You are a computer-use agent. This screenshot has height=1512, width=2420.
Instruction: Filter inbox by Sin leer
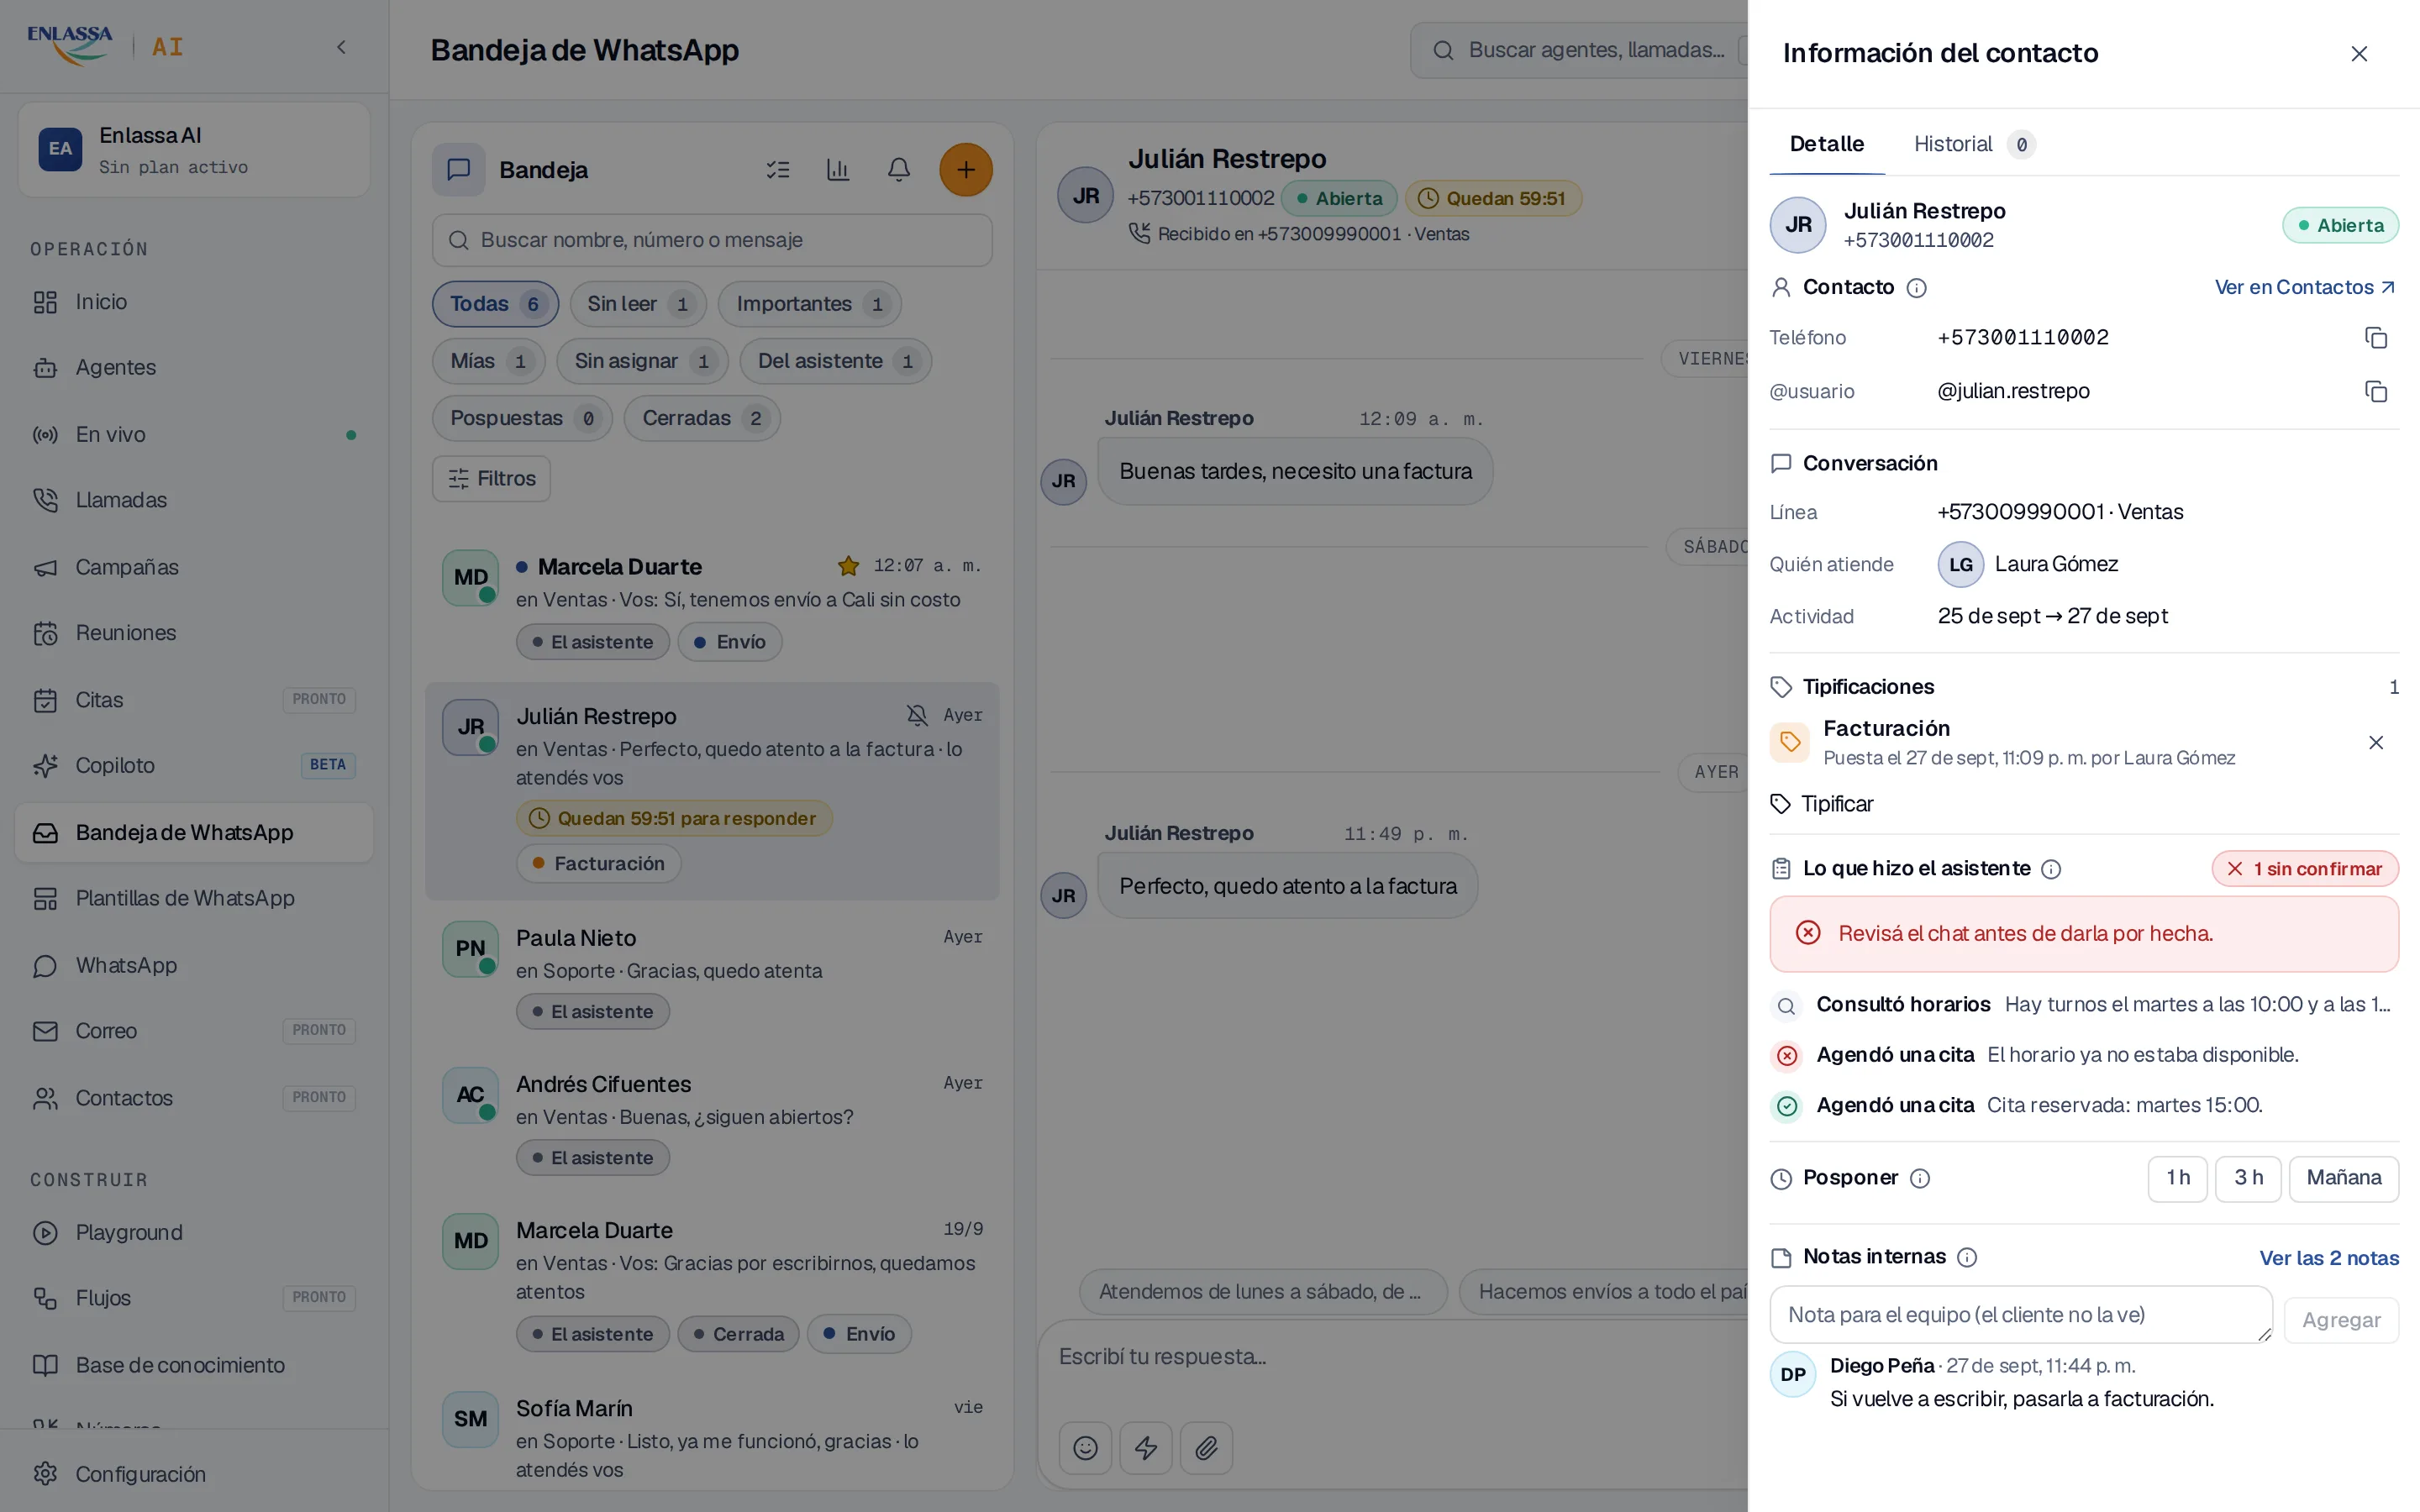point(638,304)
